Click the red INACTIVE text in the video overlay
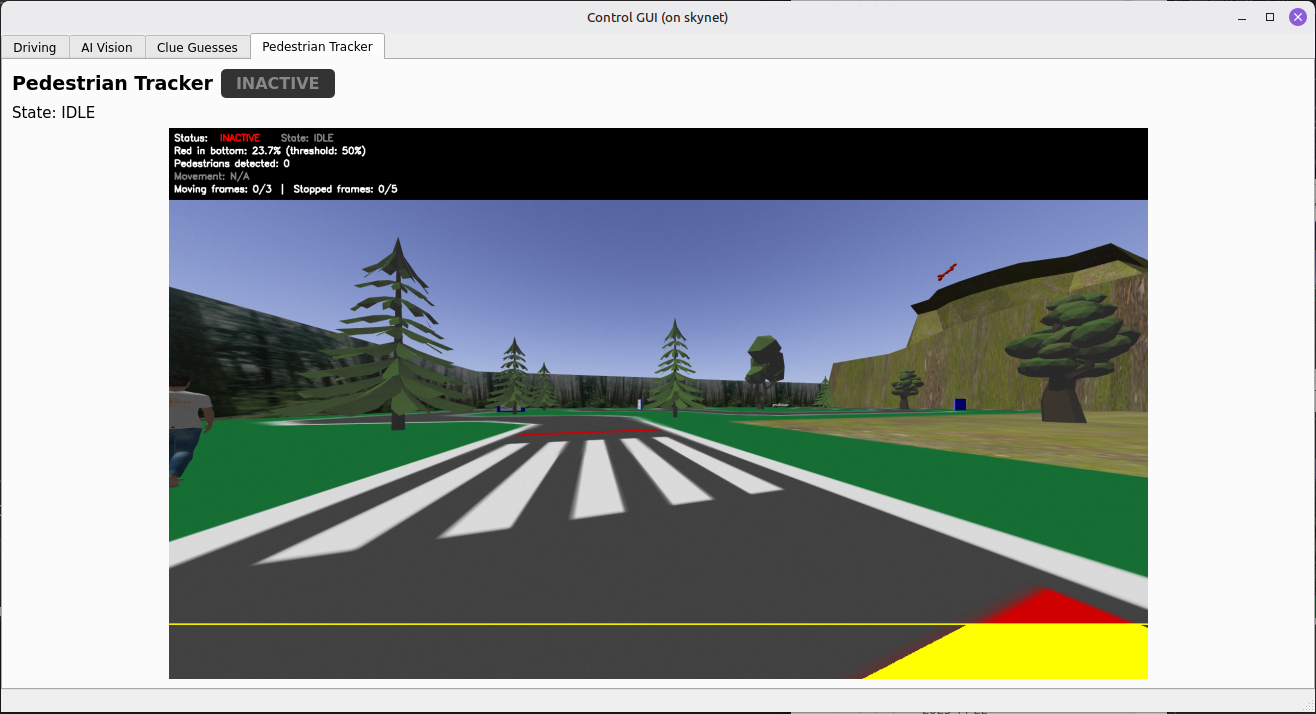Image resolution: width=1316 pixels, height=714 pixels. pyautogui.click(x=239, y=138)
